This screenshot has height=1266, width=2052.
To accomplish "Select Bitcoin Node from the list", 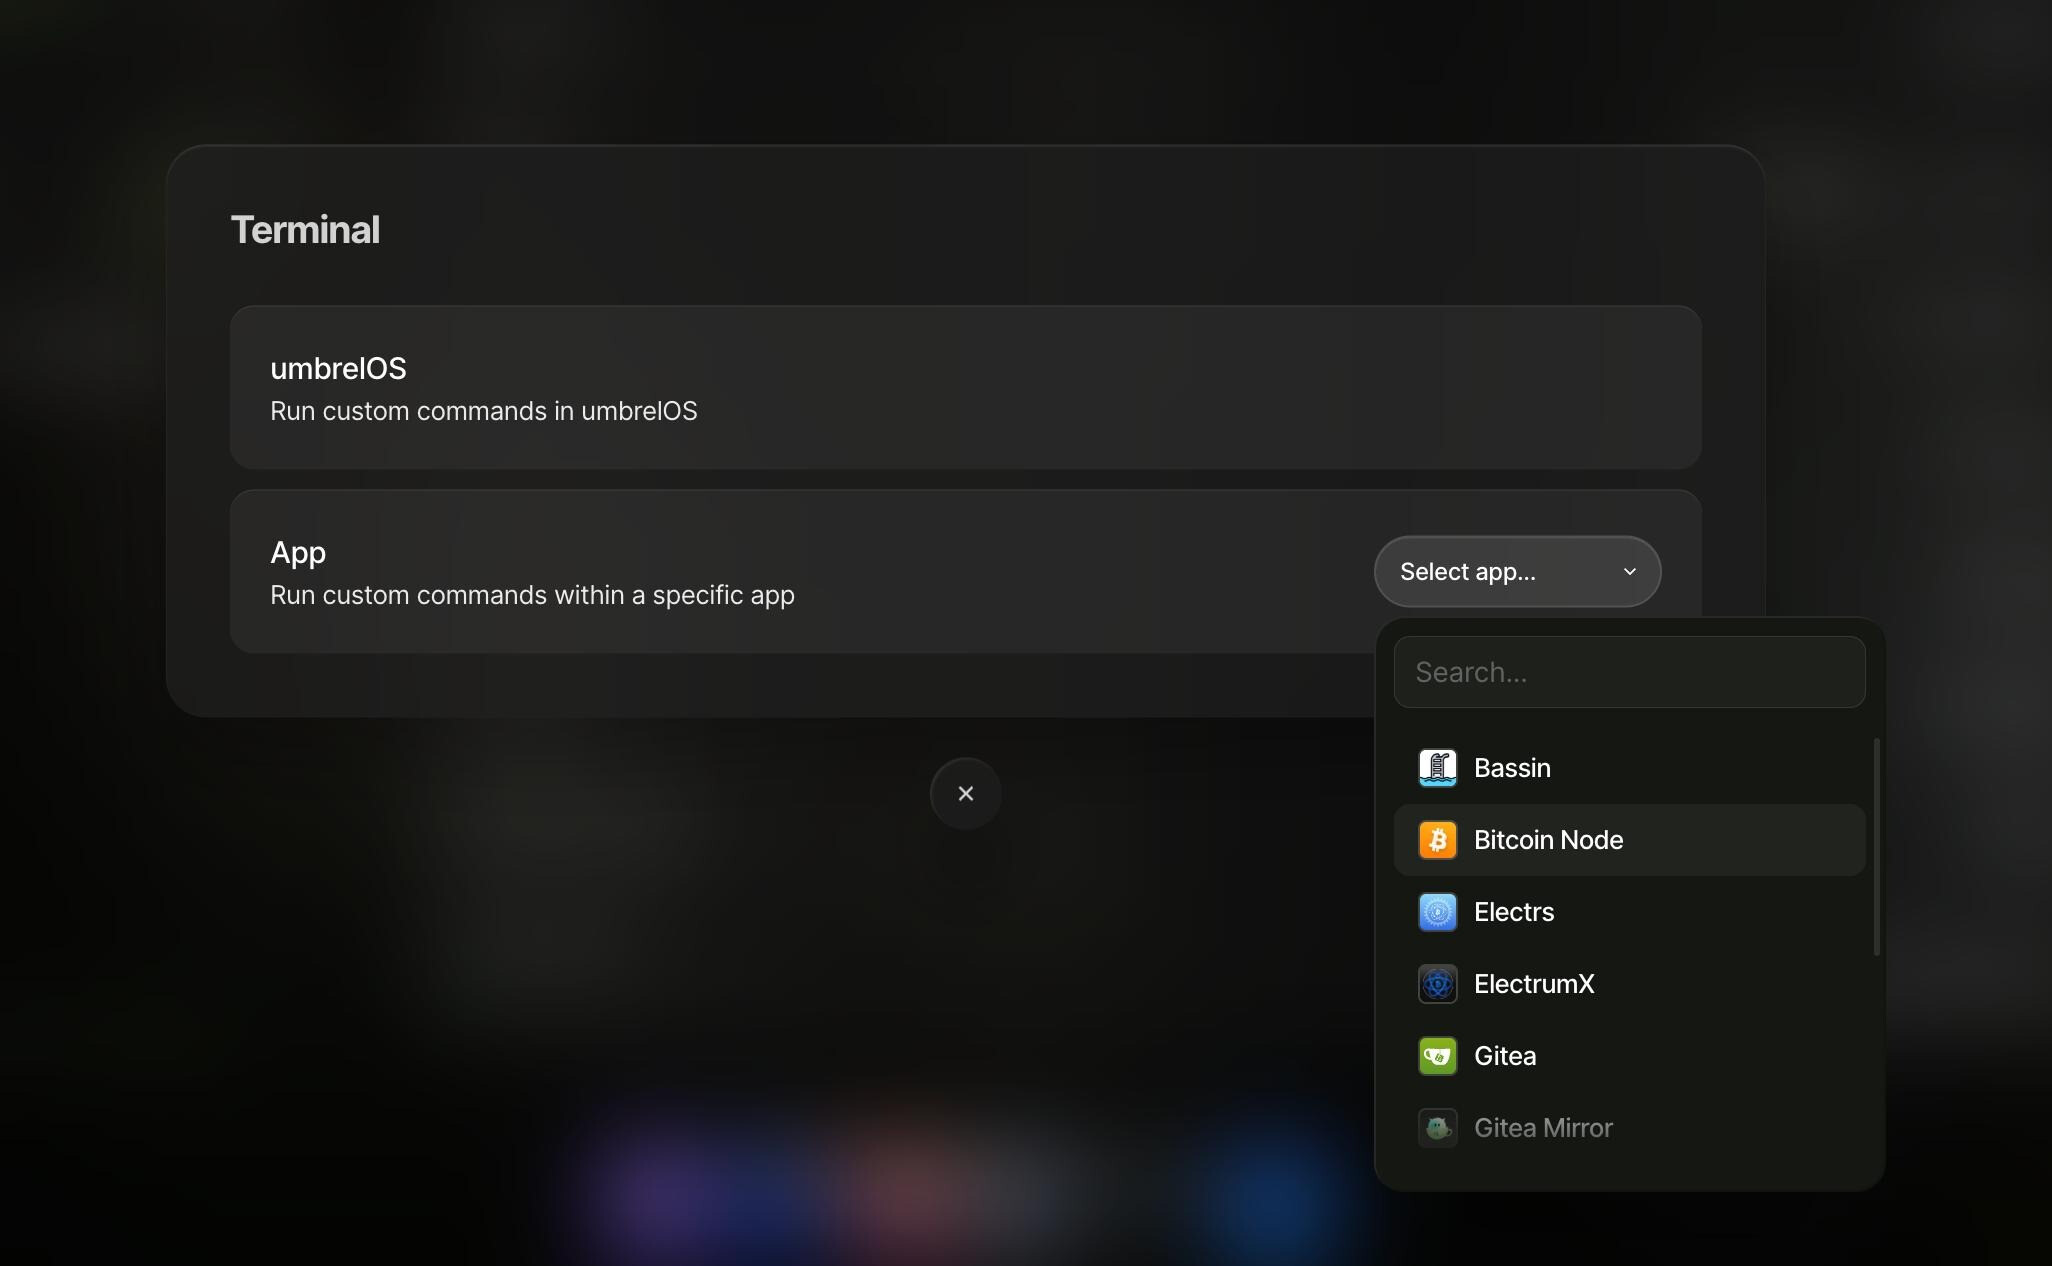I will pos(1548,840).
